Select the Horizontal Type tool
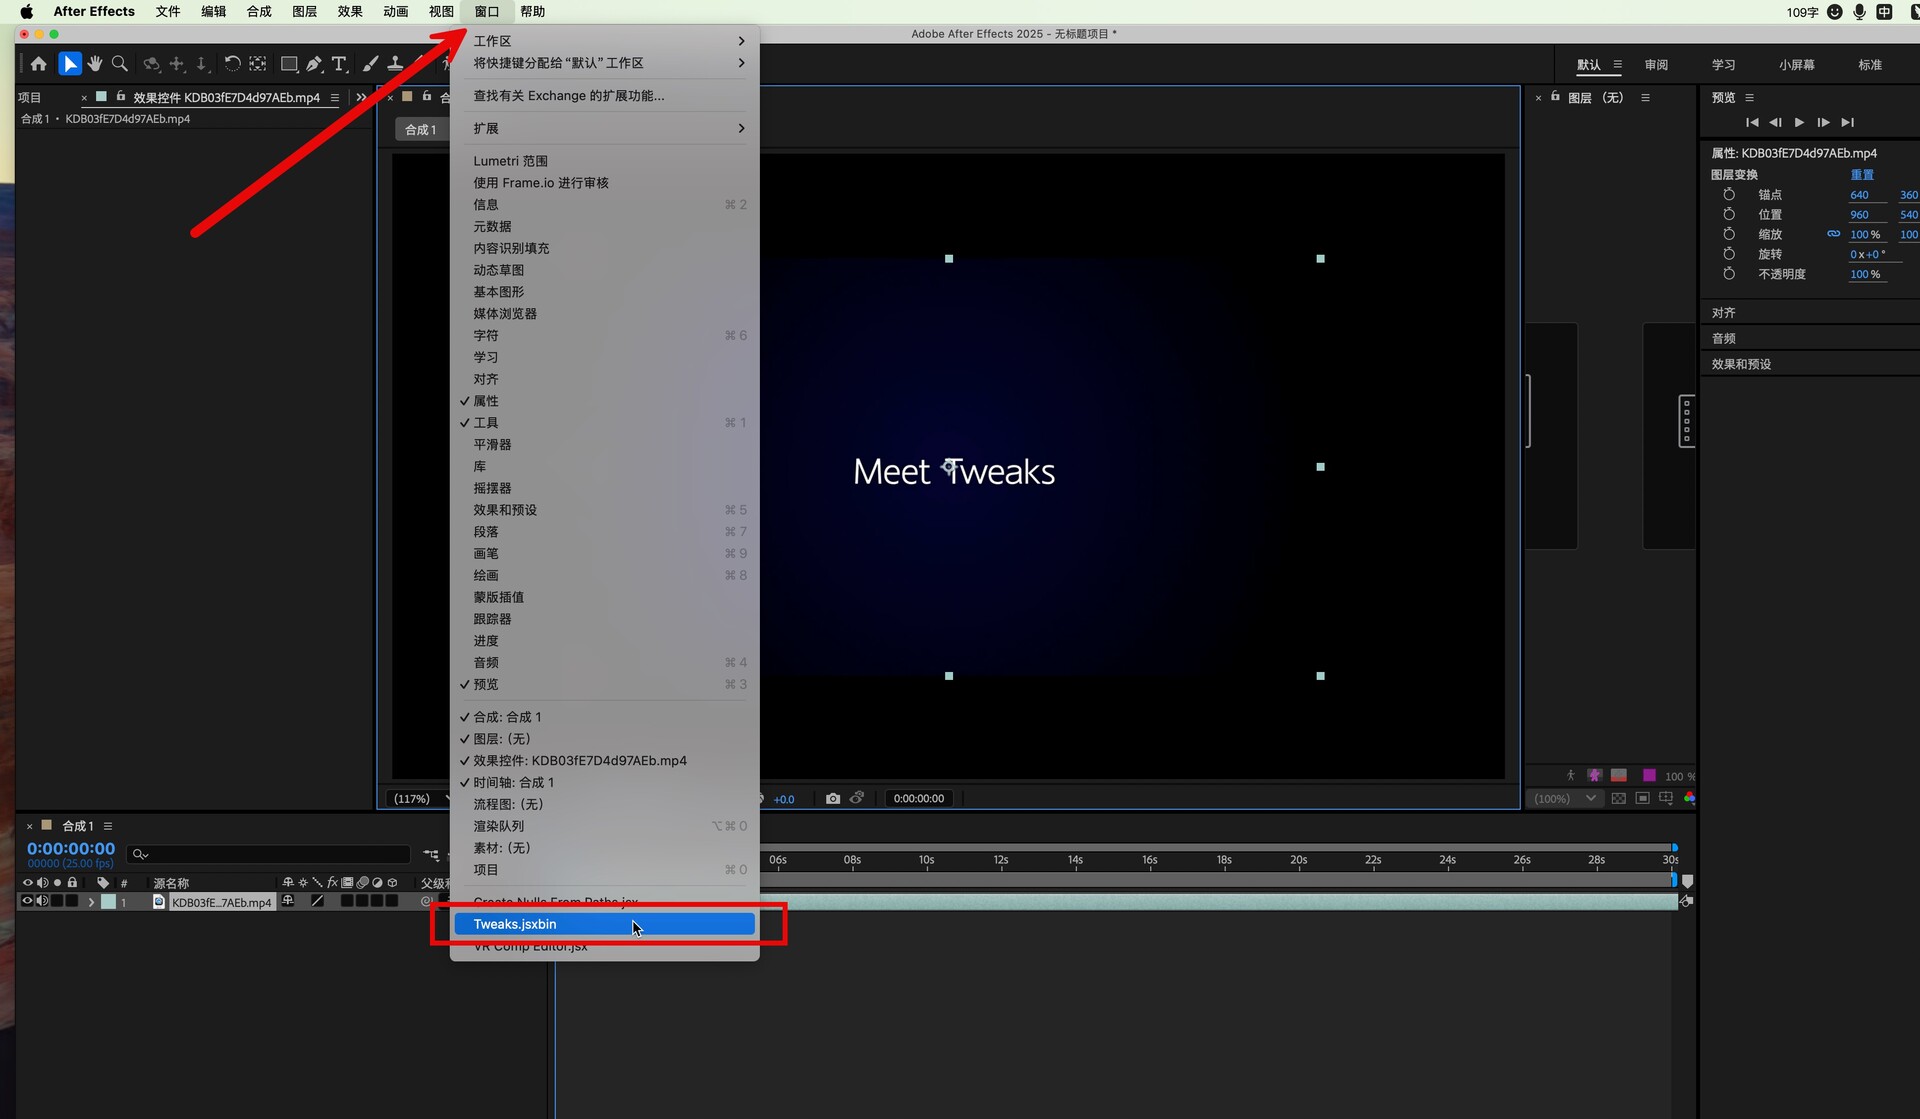 coord(339,64)
